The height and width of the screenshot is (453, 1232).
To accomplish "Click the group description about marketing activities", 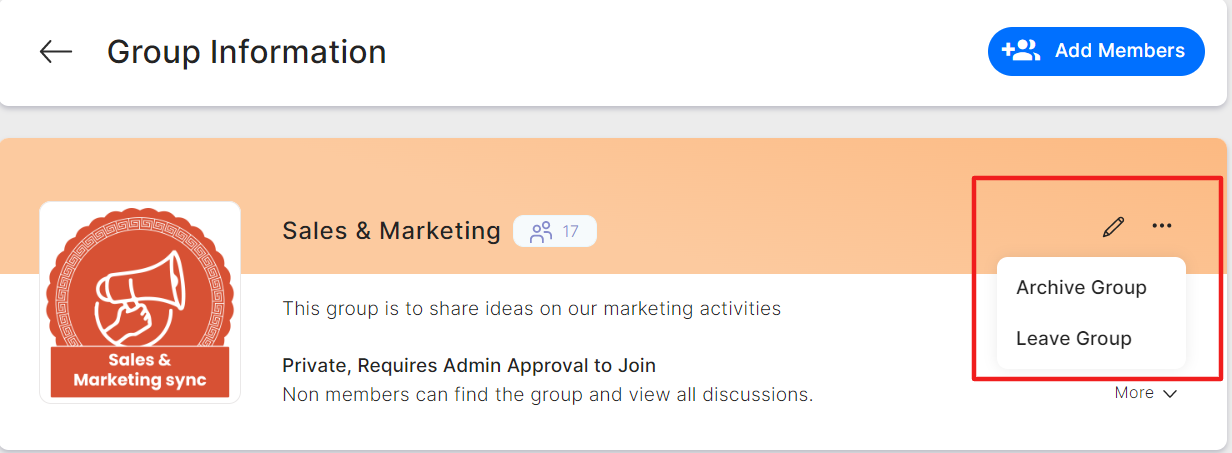I will tap(531, 309).
